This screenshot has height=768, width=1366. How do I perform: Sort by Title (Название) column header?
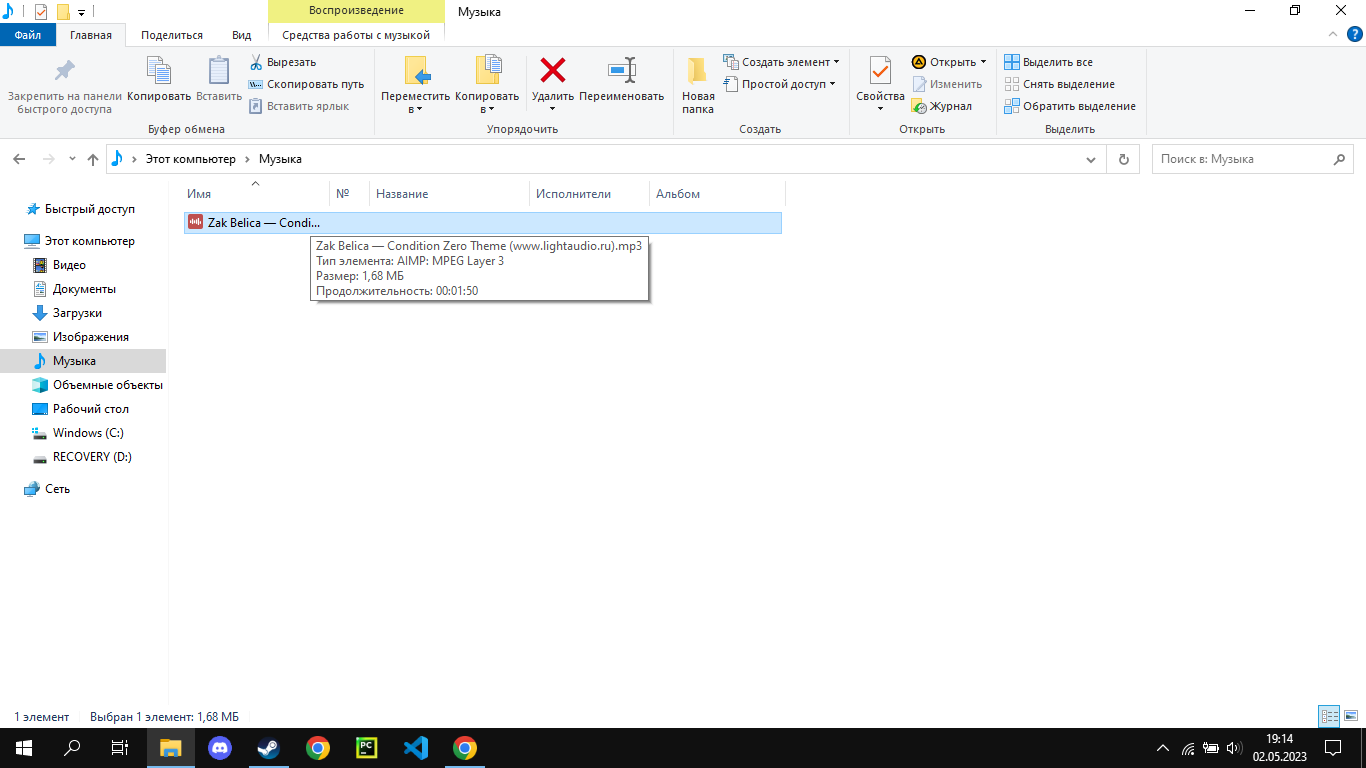coord(449,194)
